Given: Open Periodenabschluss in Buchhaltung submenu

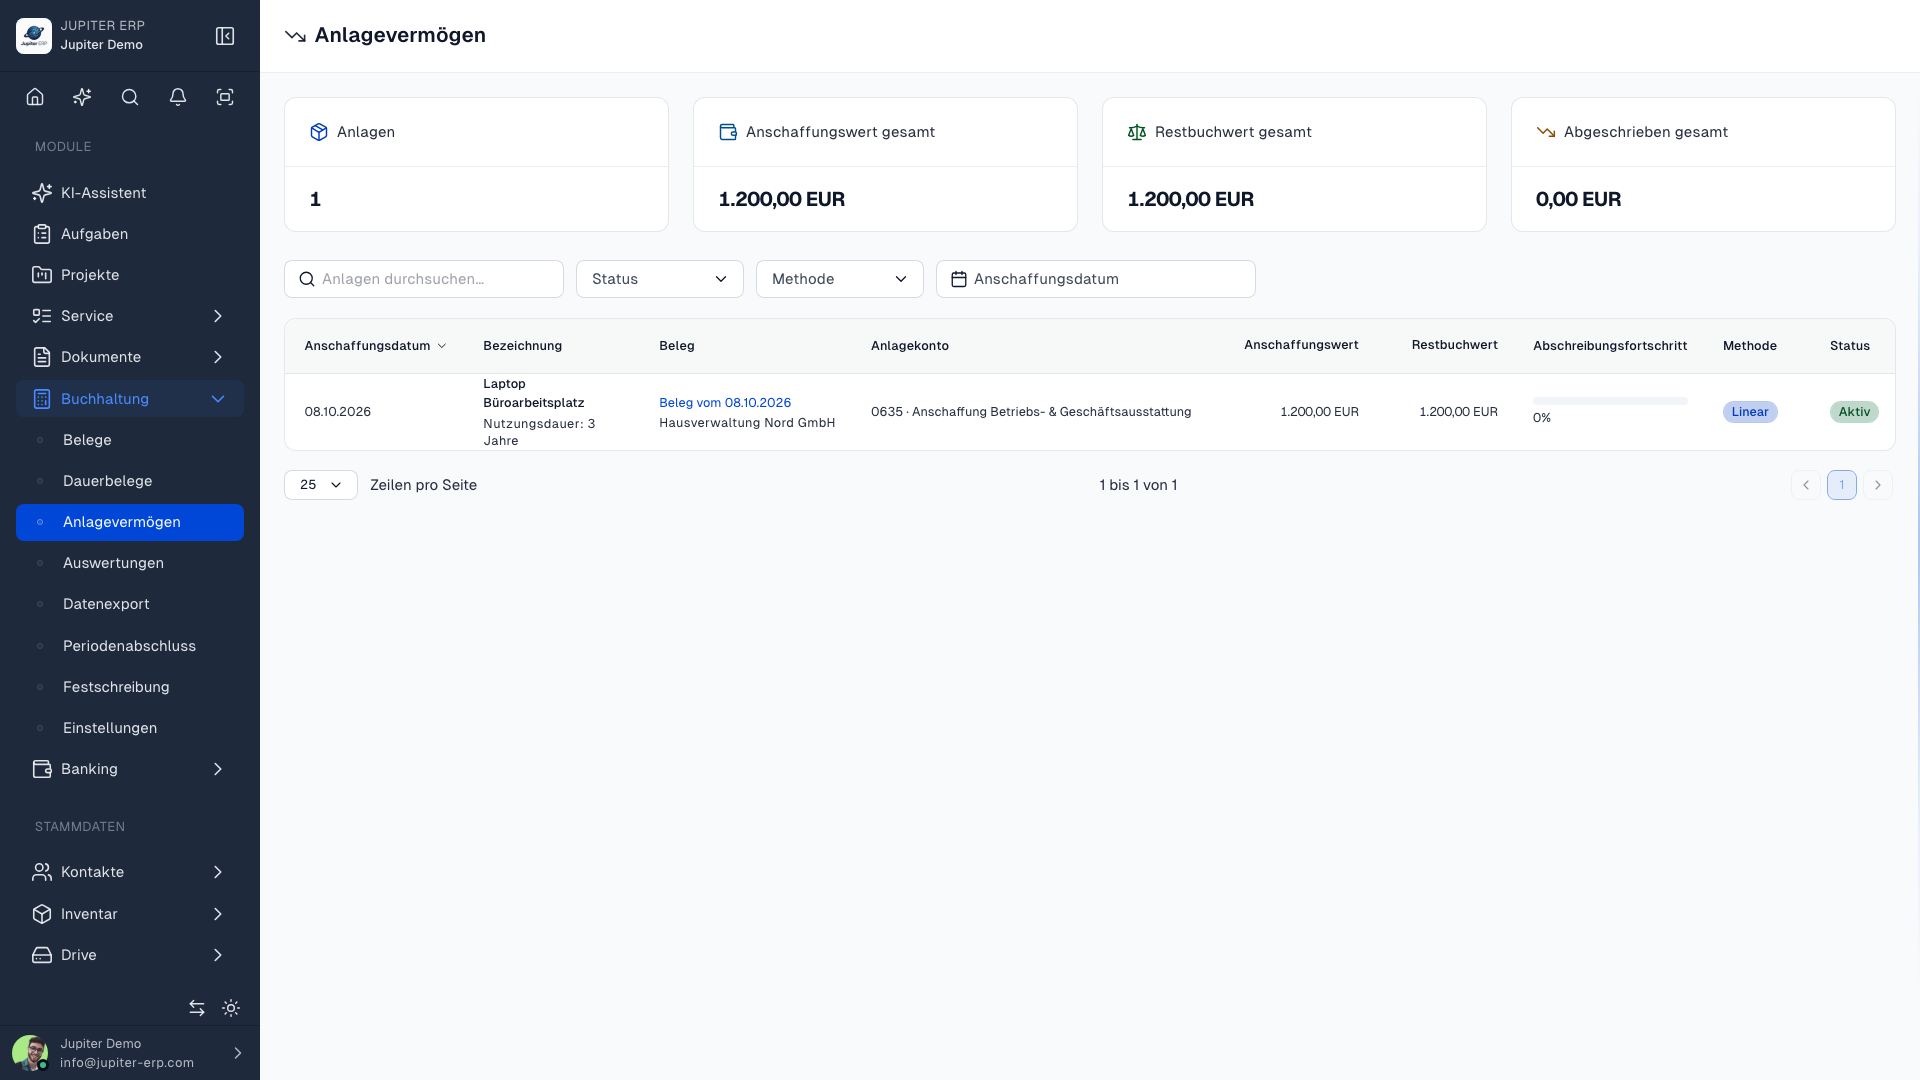Looking at the screenshot, I should click(130, 646).
